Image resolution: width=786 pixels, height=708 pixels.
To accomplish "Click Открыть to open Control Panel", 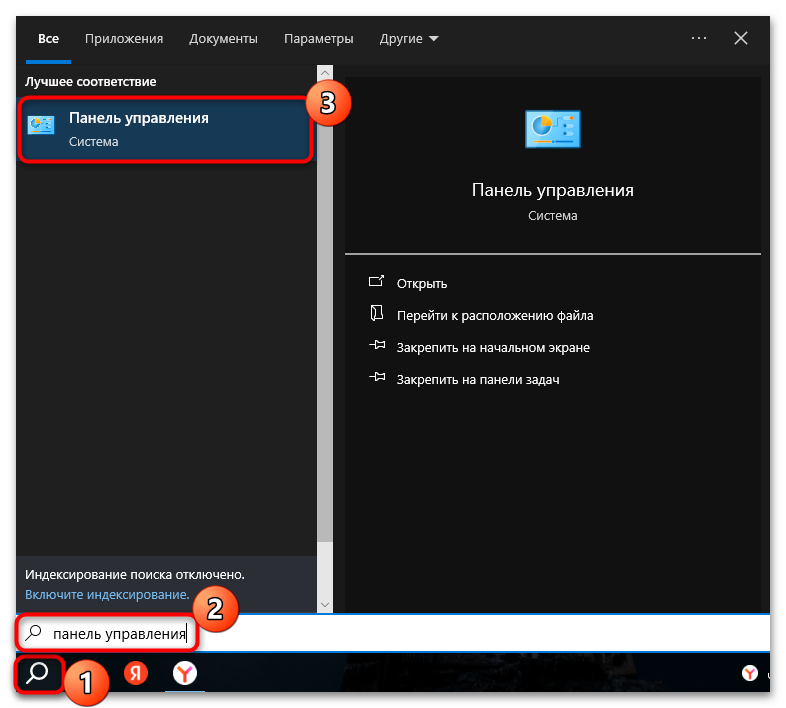I will click(421, 283).
